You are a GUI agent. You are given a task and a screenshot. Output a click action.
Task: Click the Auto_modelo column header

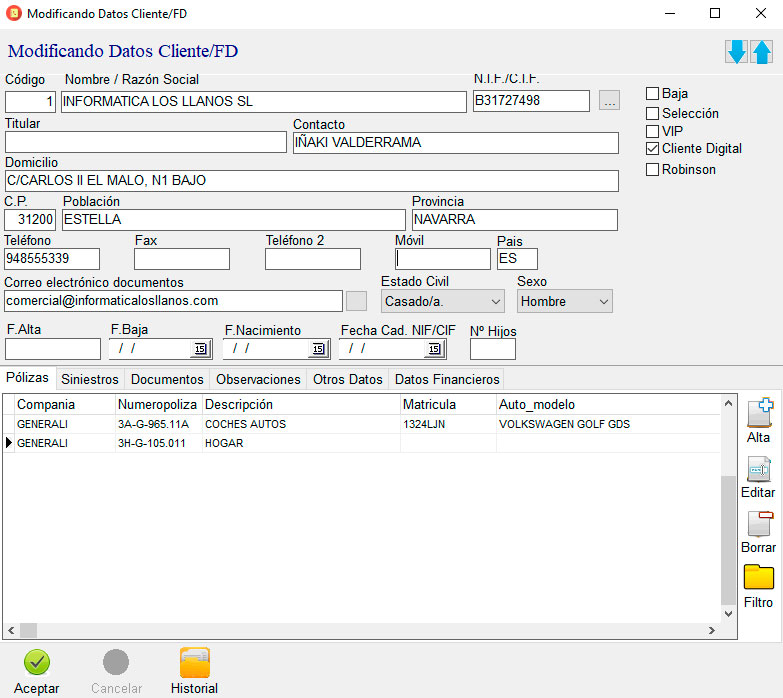click(x=608, y=404)
